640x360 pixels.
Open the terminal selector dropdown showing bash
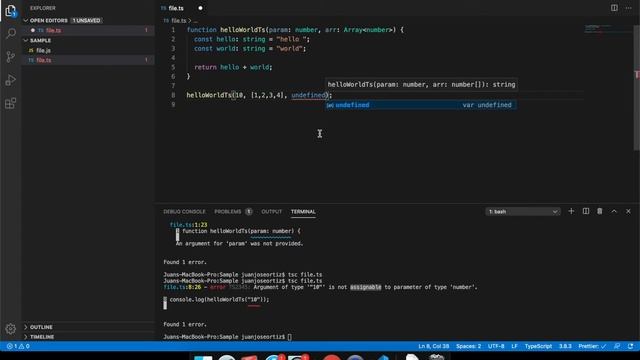(x=522, y=211)
